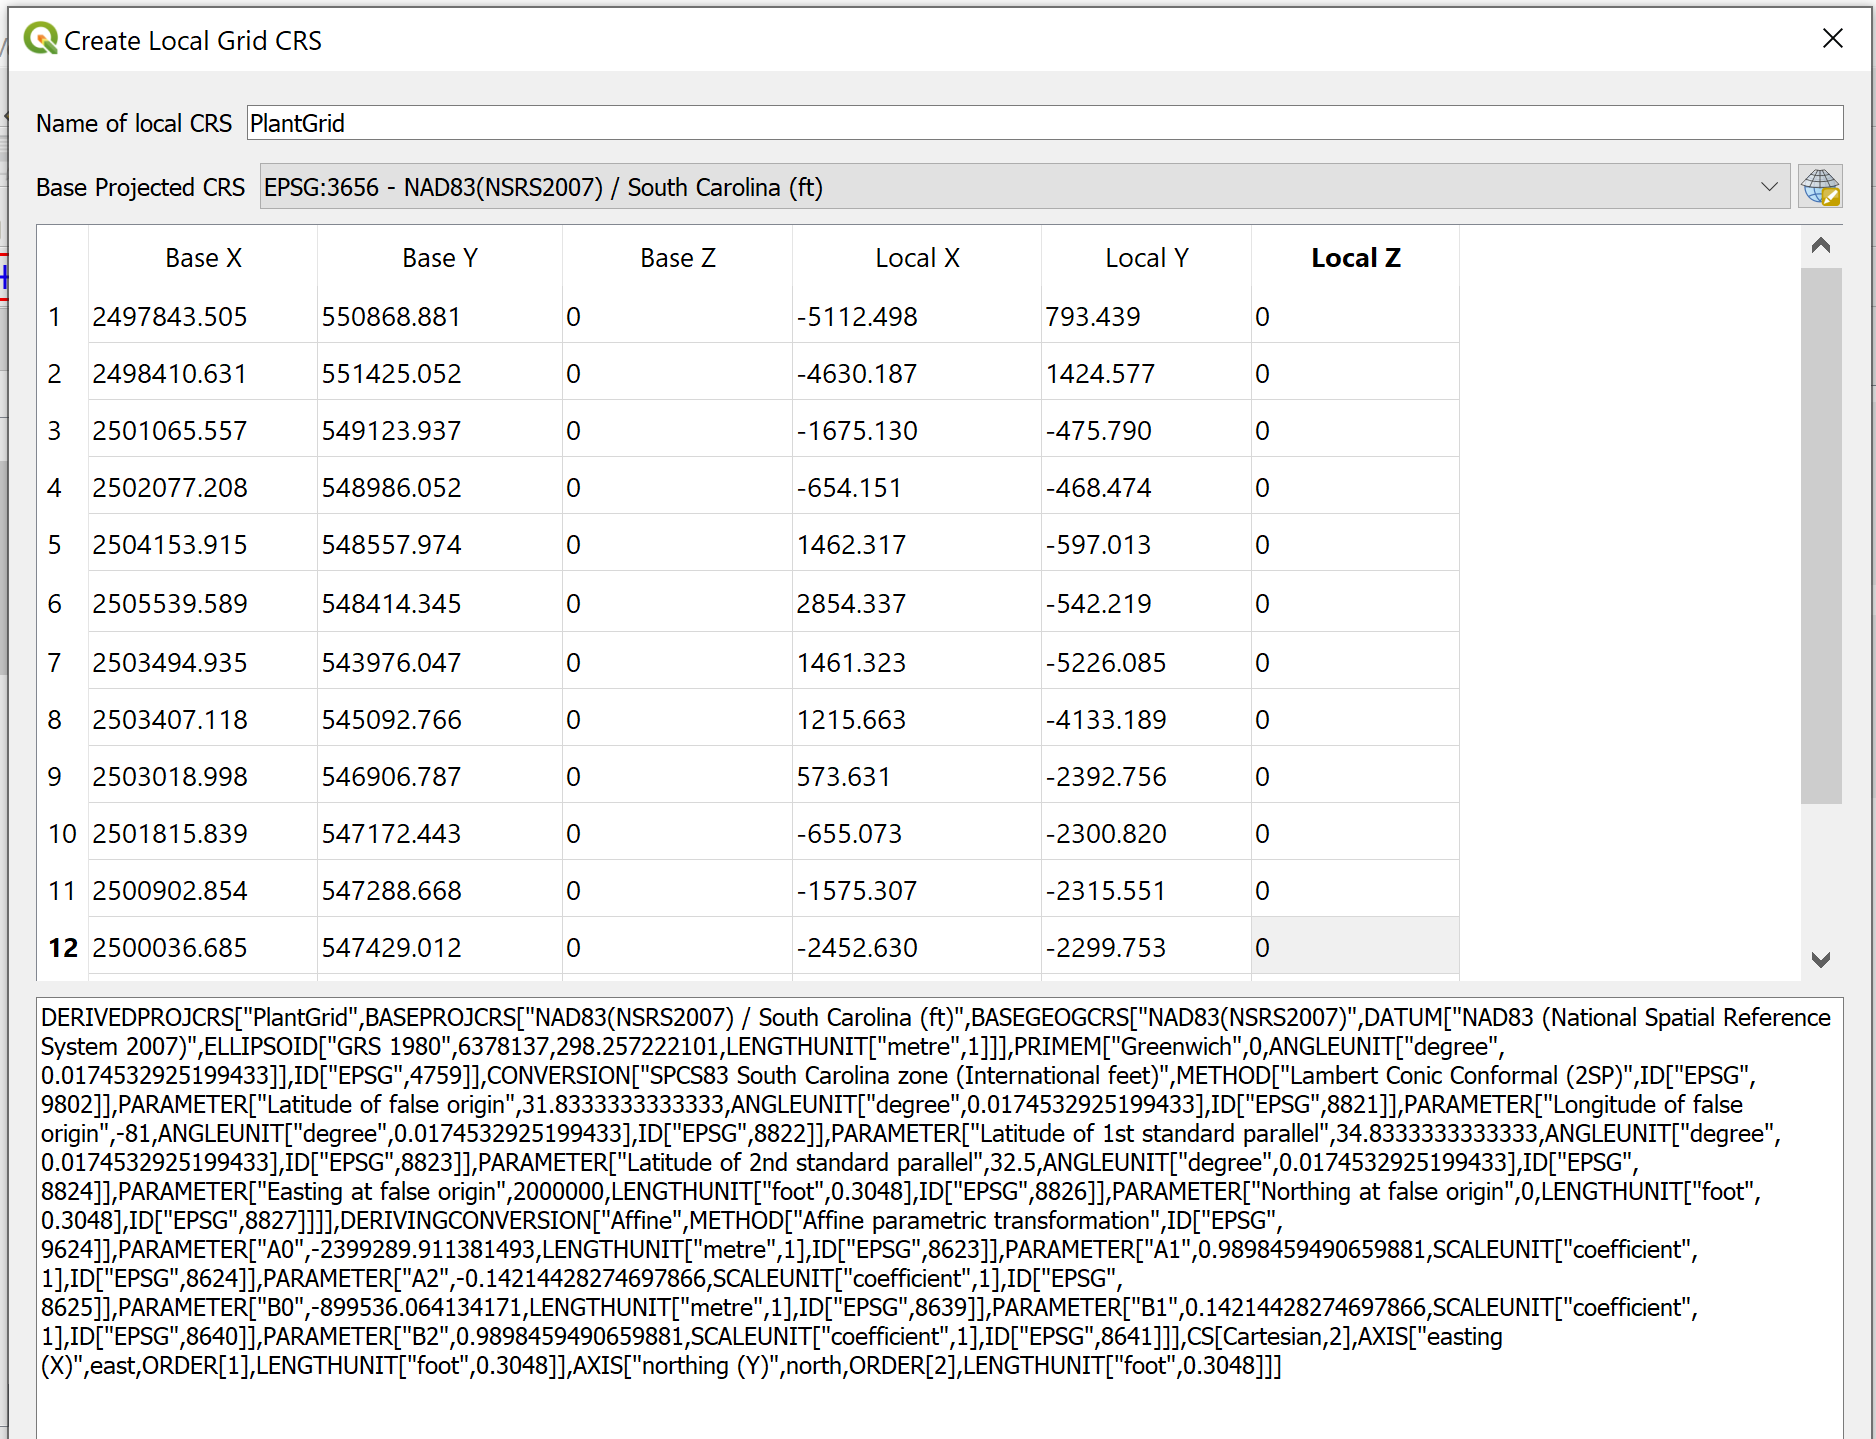This screenshot has height=1439, width=1876.
Task: Select row header 1
Action: [62, 316]
